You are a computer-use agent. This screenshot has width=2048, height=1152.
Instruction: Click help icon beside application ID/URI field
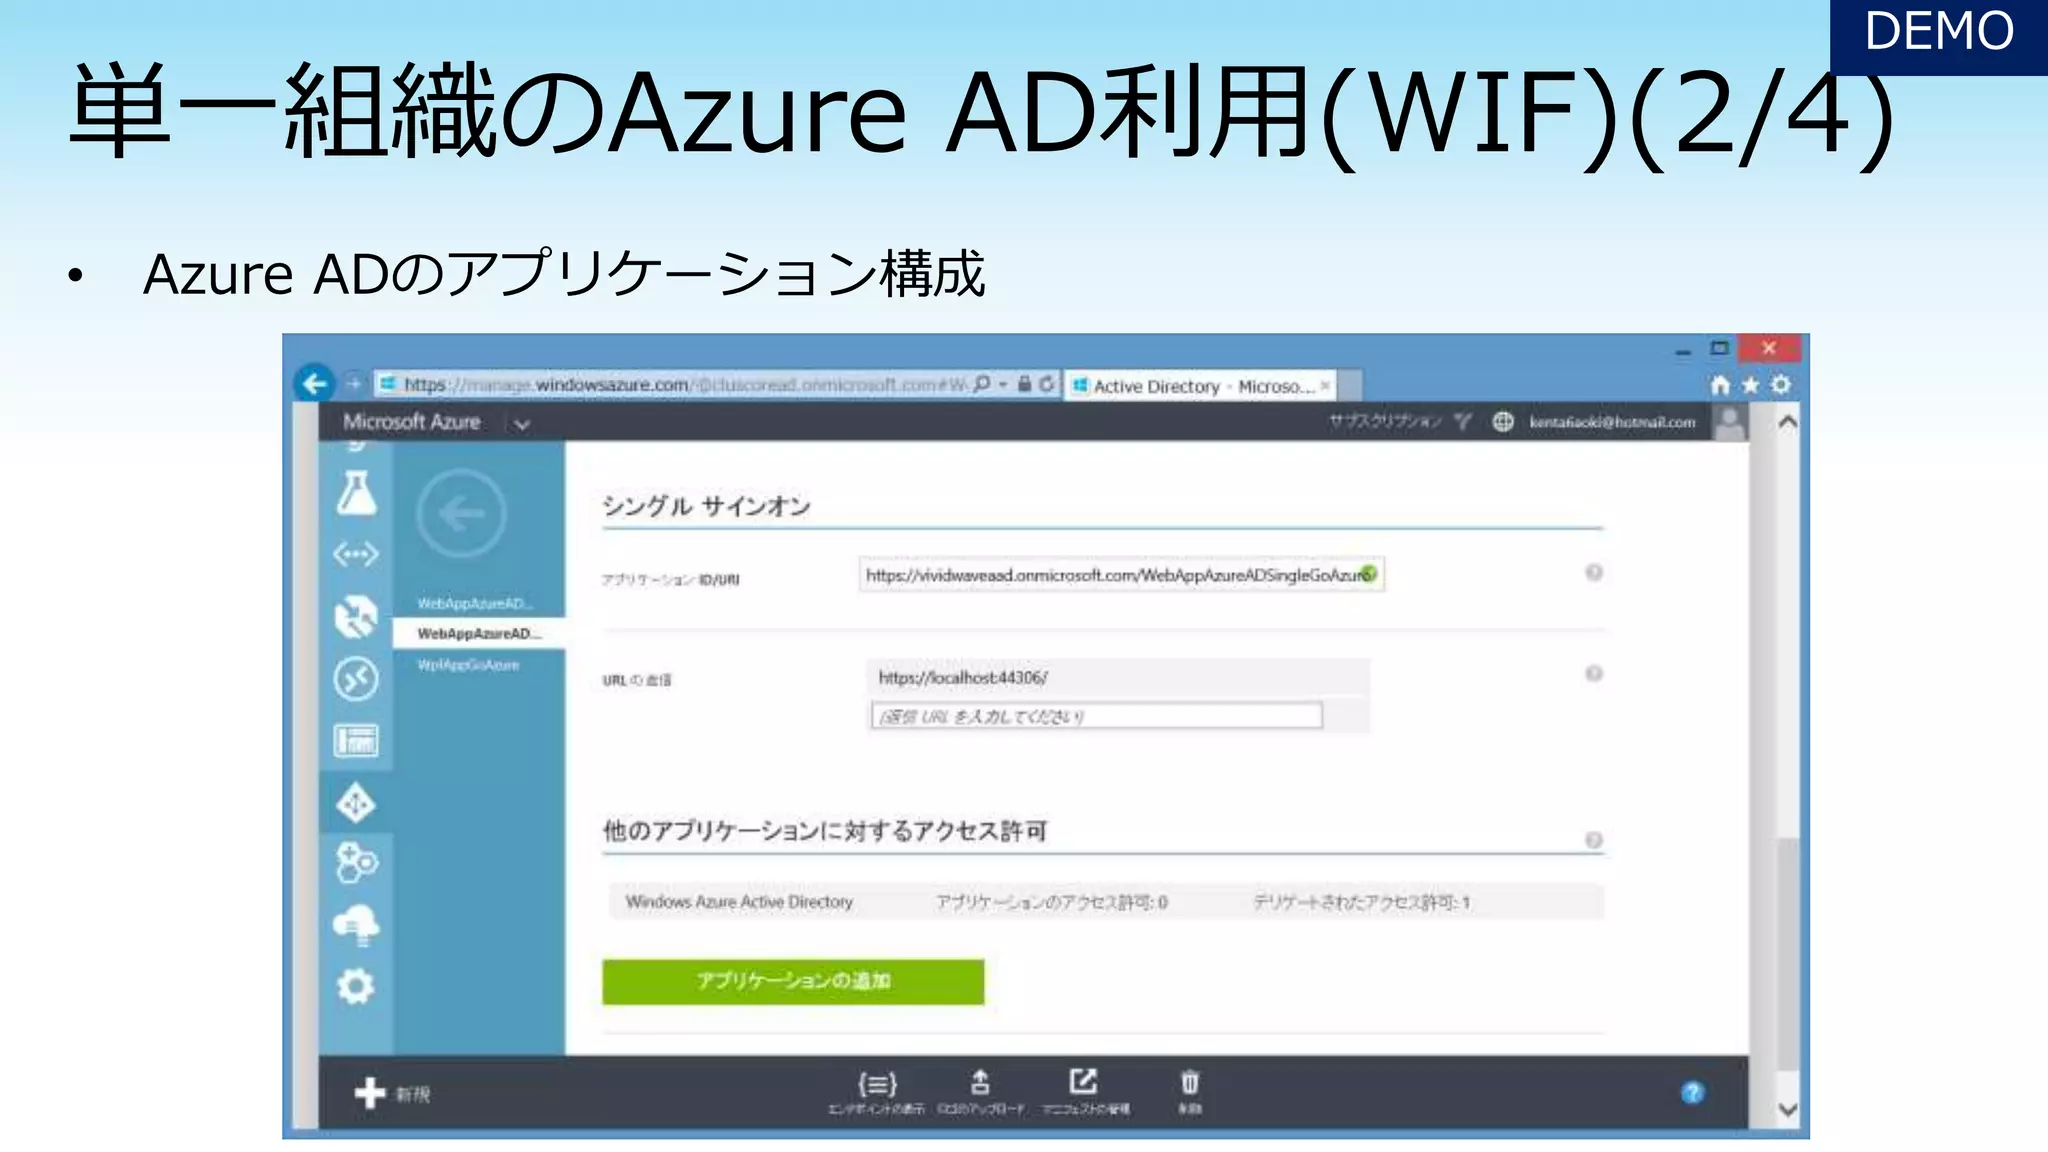(x=1594, y=573)
